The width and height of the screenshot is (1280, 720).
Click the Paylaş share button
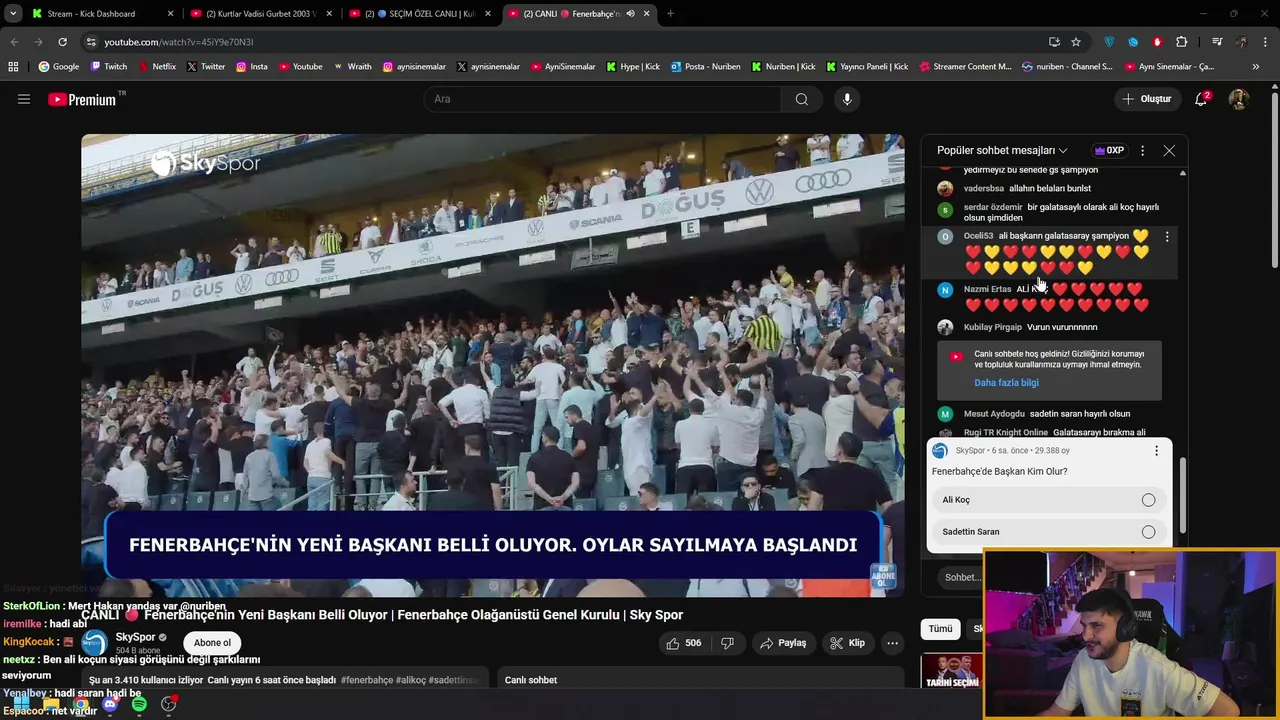point(783,643)
